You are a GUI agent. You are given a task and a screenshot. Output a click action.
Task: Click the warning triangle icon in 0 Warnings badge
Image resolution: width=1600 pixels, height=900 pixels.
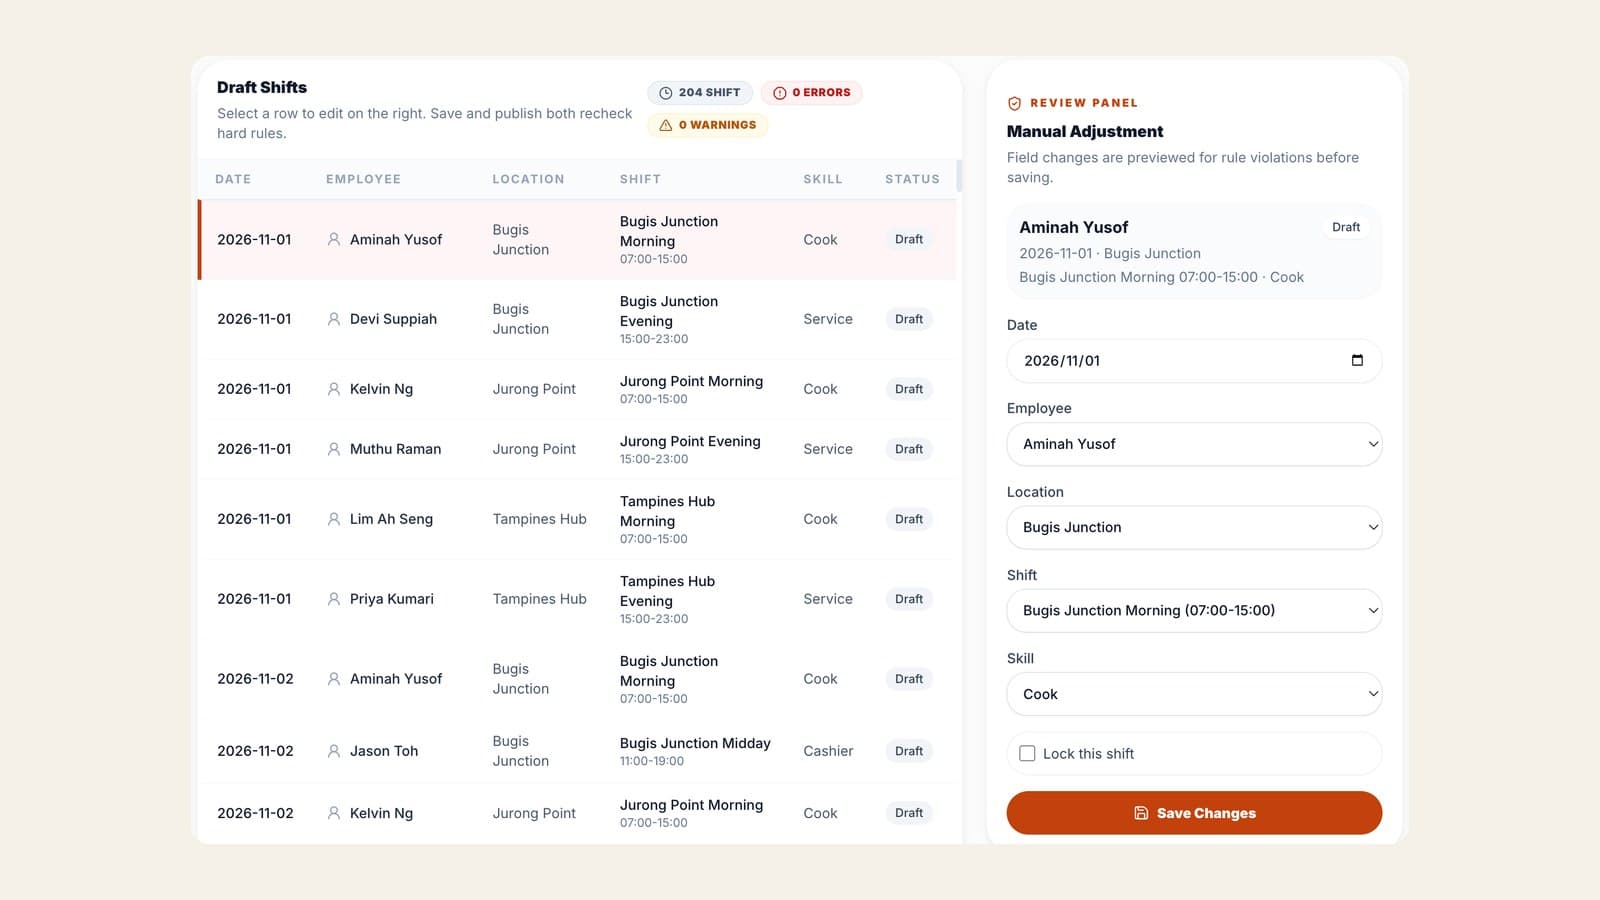[665, 125]
